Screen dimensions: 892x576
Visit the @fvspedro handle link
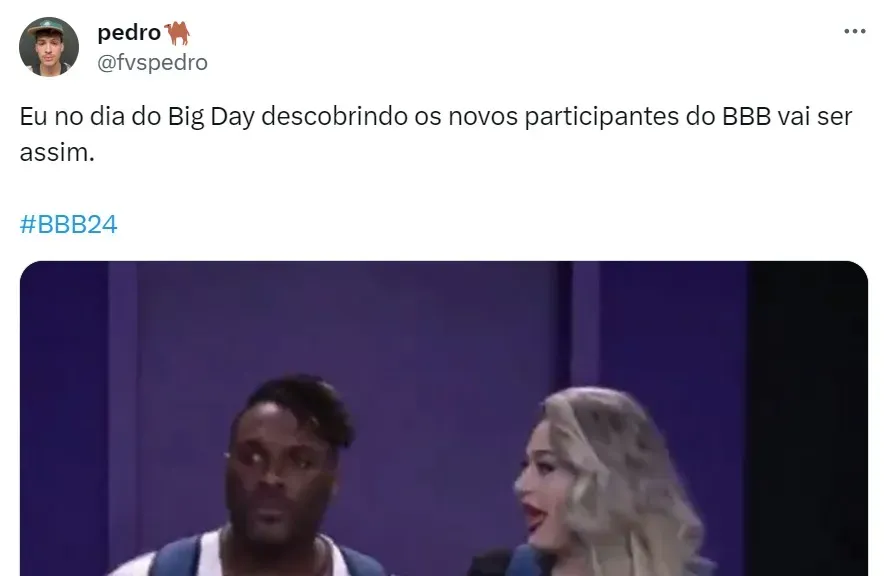(x=152, y=62)
